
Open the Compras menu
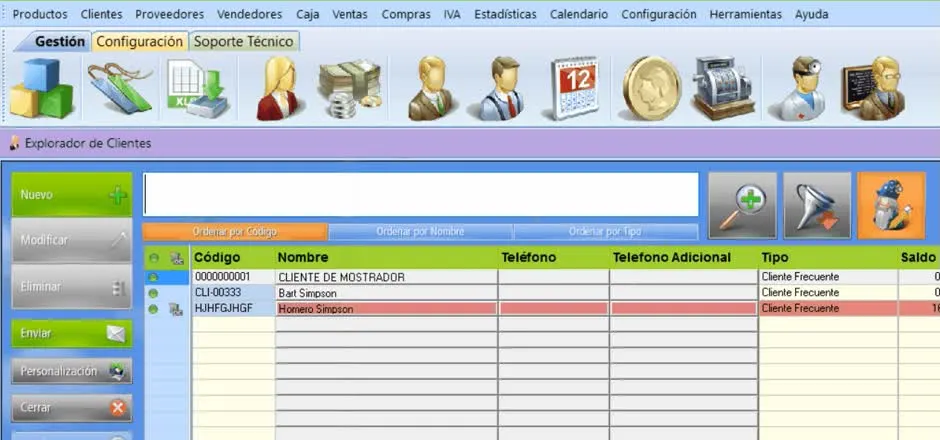[406, 14]
